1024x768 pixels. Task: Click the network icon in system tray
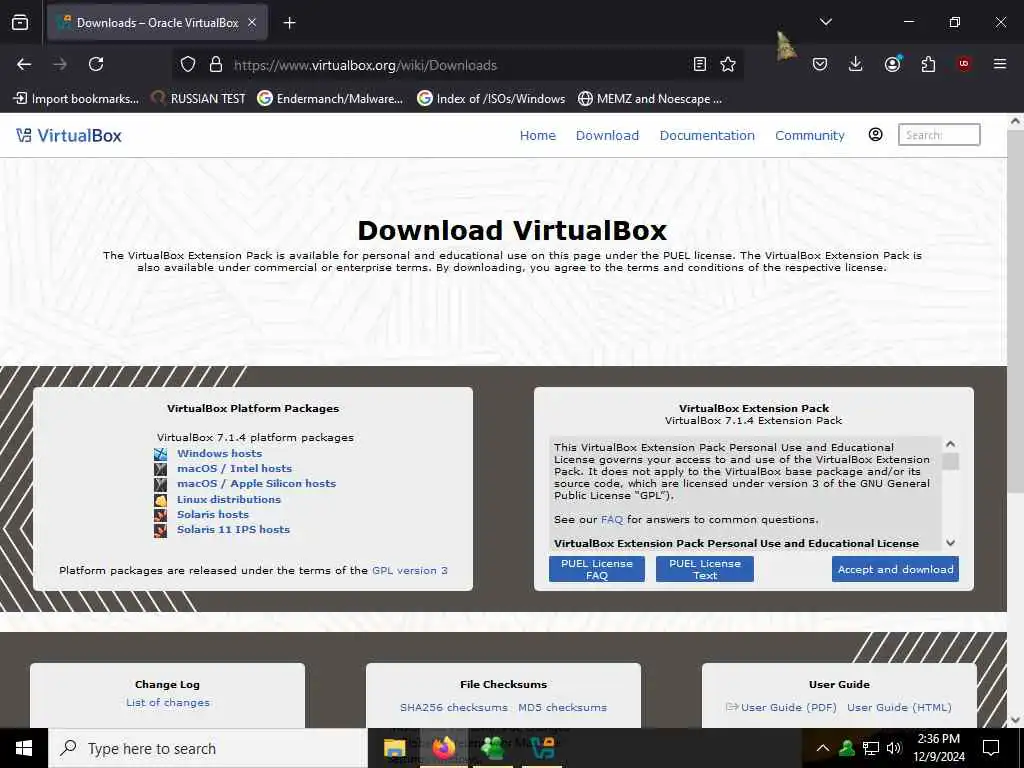click(871, 748)
